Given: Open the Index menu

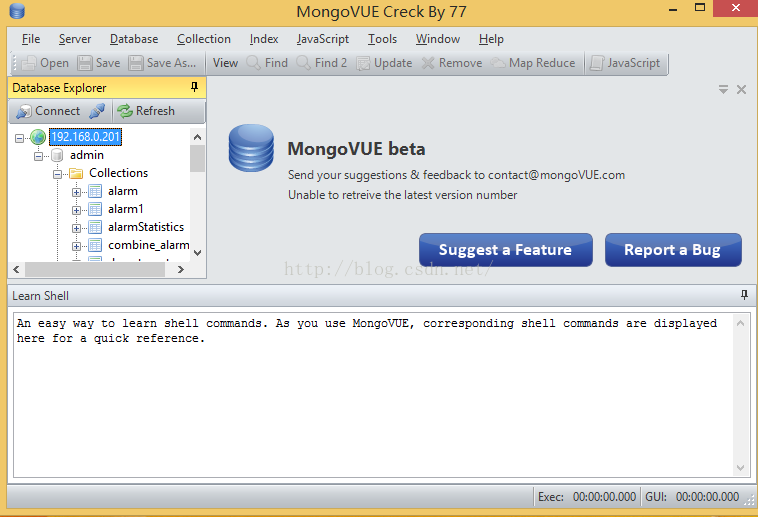Looking at the screenshot, I should pos(264,39).
